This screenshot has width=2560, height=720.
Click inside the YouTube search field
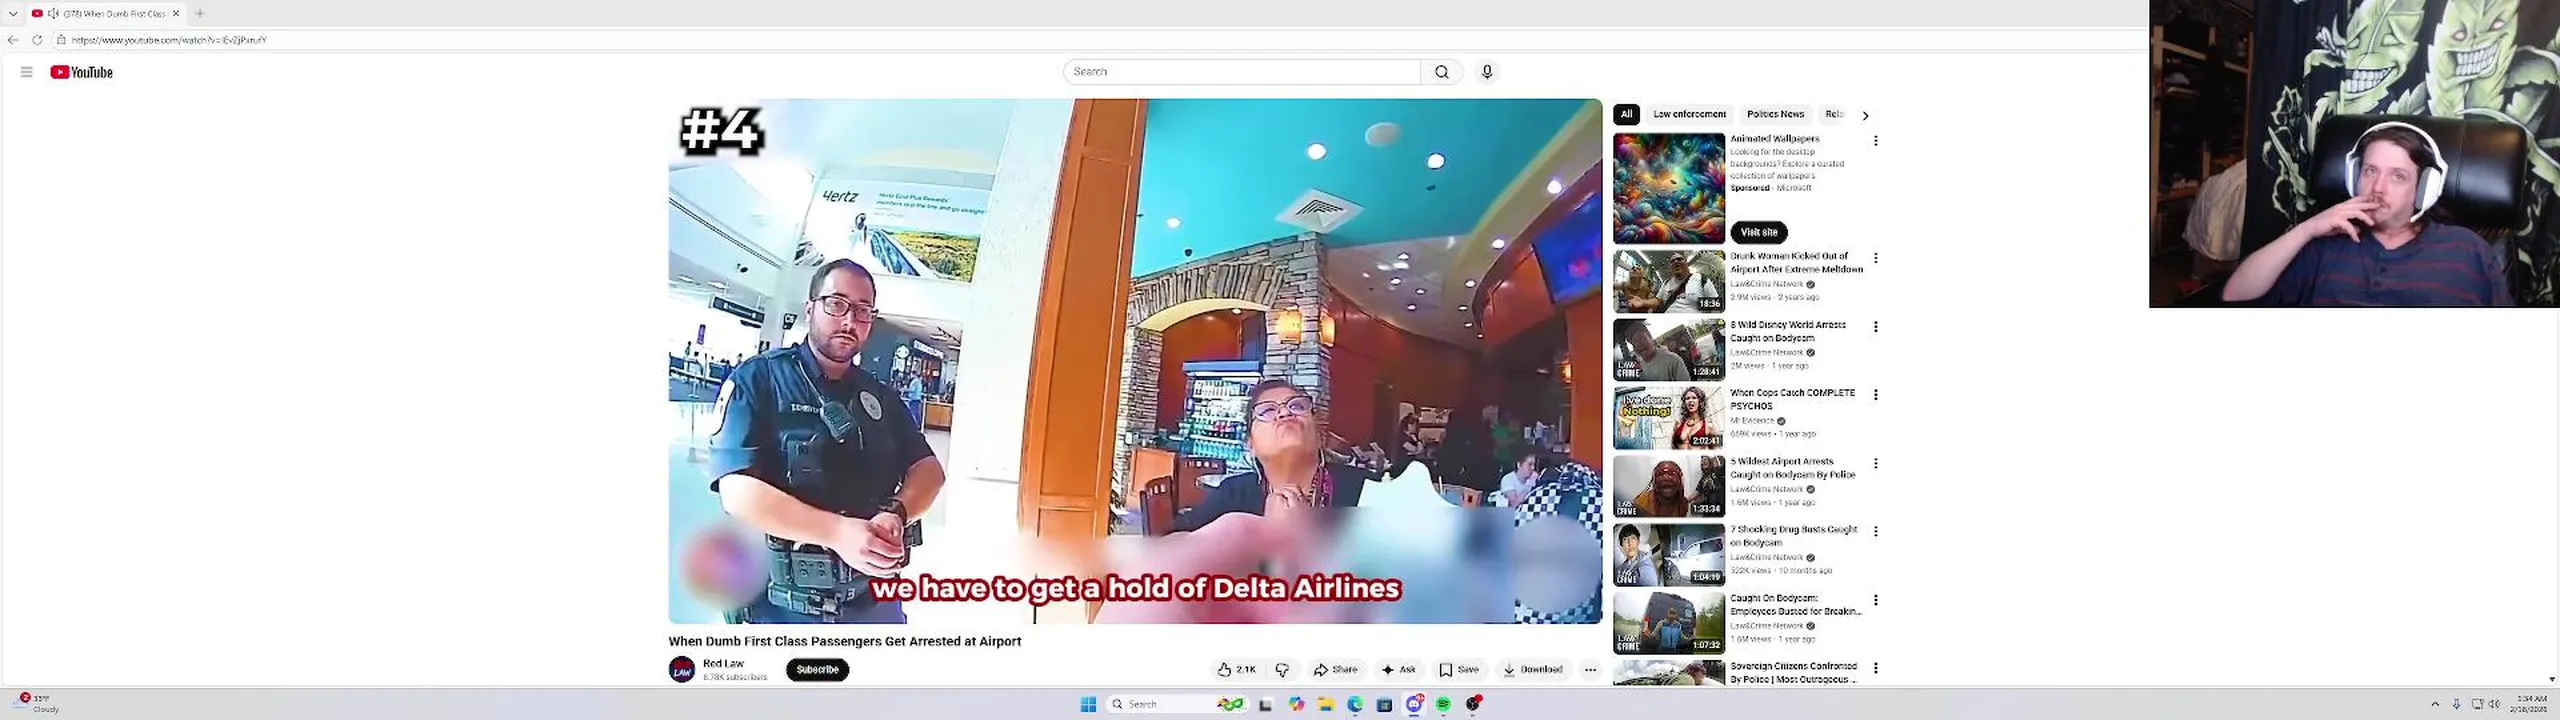click(1242, 72)
